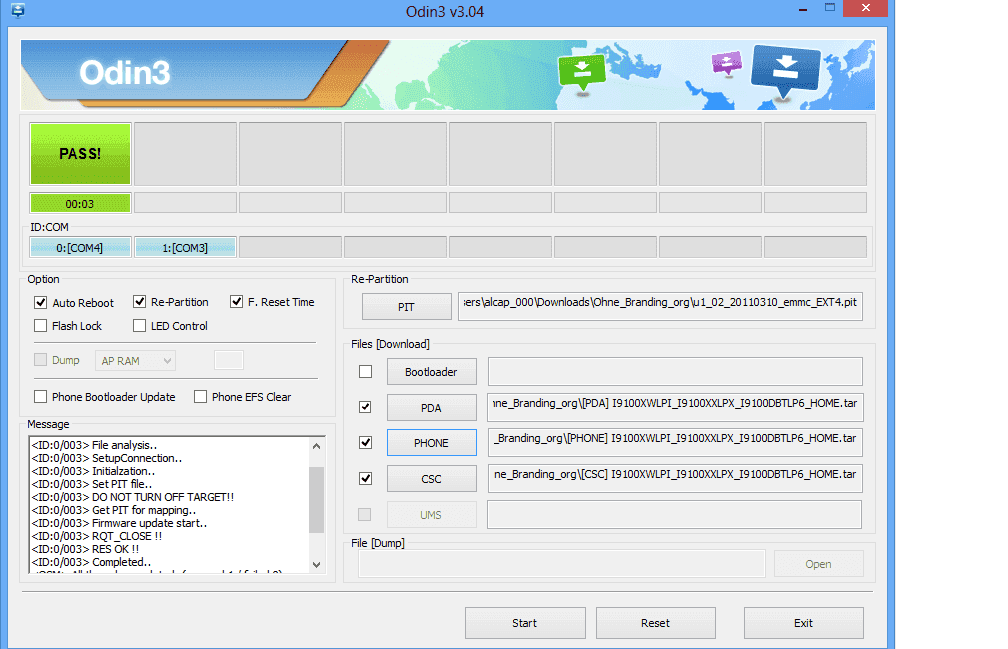
Task: Close the Odin3 window
Action: [x=866, y=8]
